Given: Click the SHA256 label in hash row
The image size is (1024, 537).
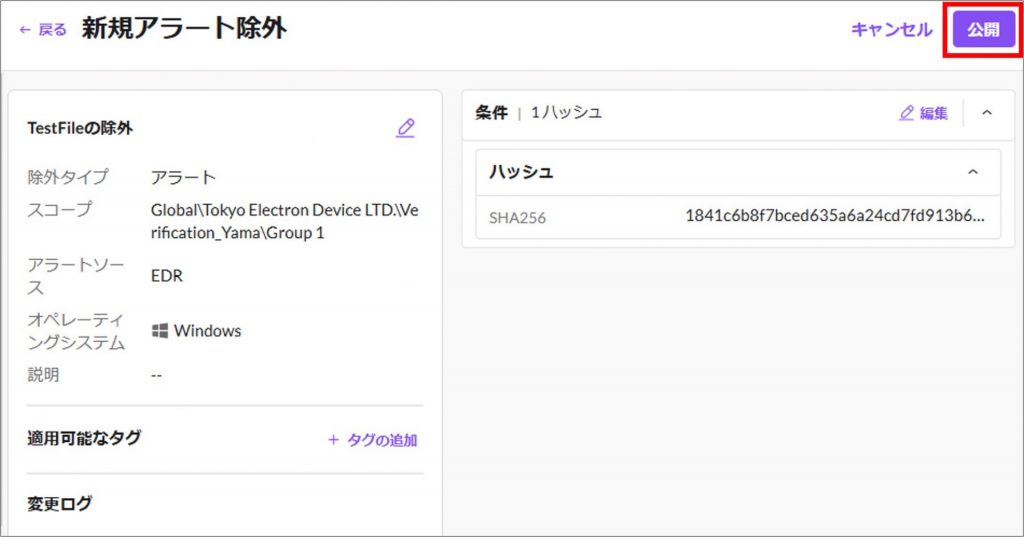Looking at the screenshot, I should click(x=517, y=217).
